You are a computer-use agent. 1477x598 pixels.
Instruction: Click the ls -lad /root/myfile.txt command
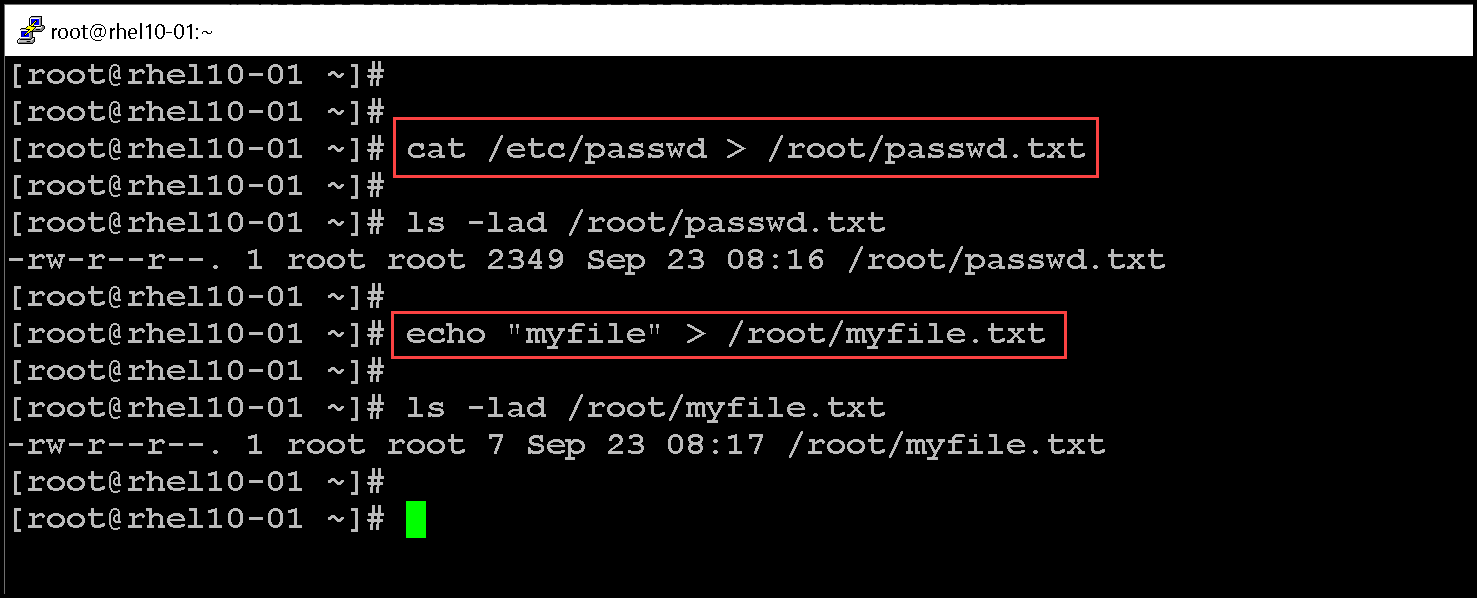pyautogui.click(x=645, y=408)
